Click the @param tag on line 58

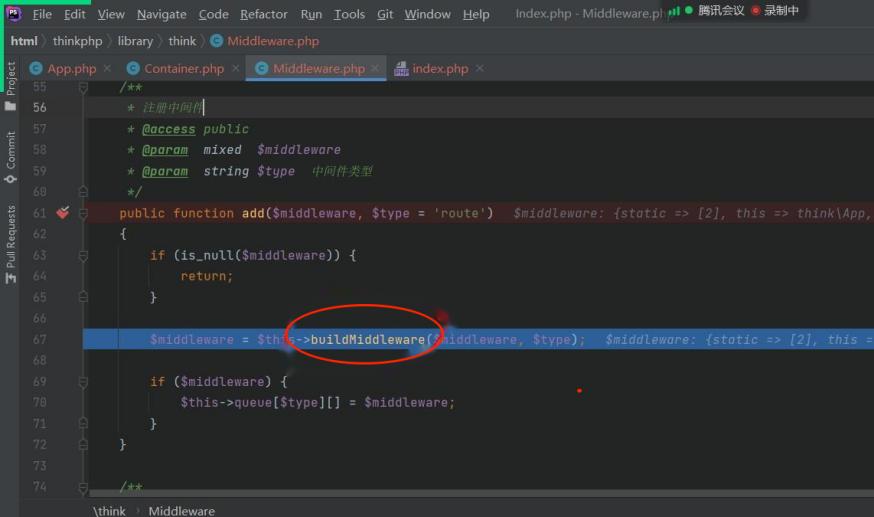(165, 150)
